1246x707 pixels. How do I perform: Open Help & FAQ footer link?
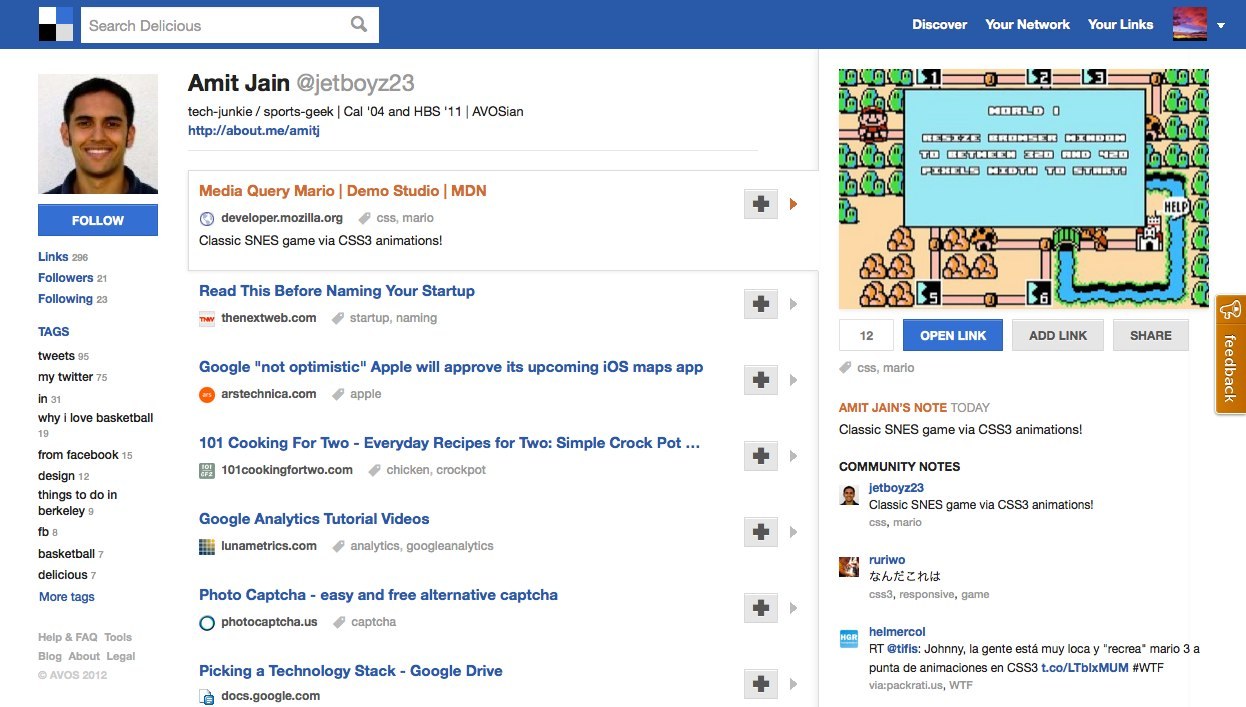point(68,637)
